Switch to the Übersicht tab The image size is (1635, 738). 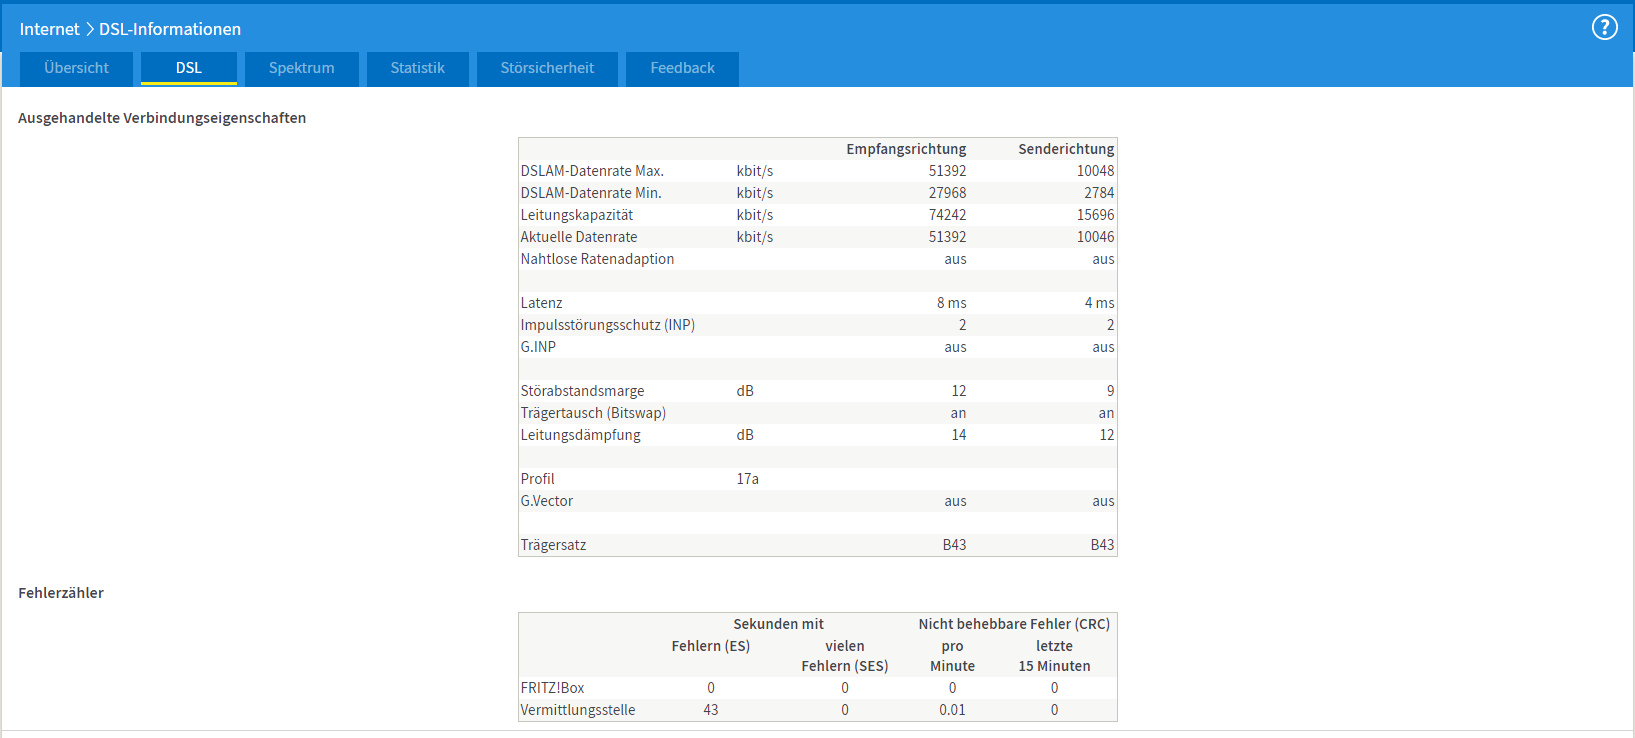pyautogui.click(x=76, y=69)
